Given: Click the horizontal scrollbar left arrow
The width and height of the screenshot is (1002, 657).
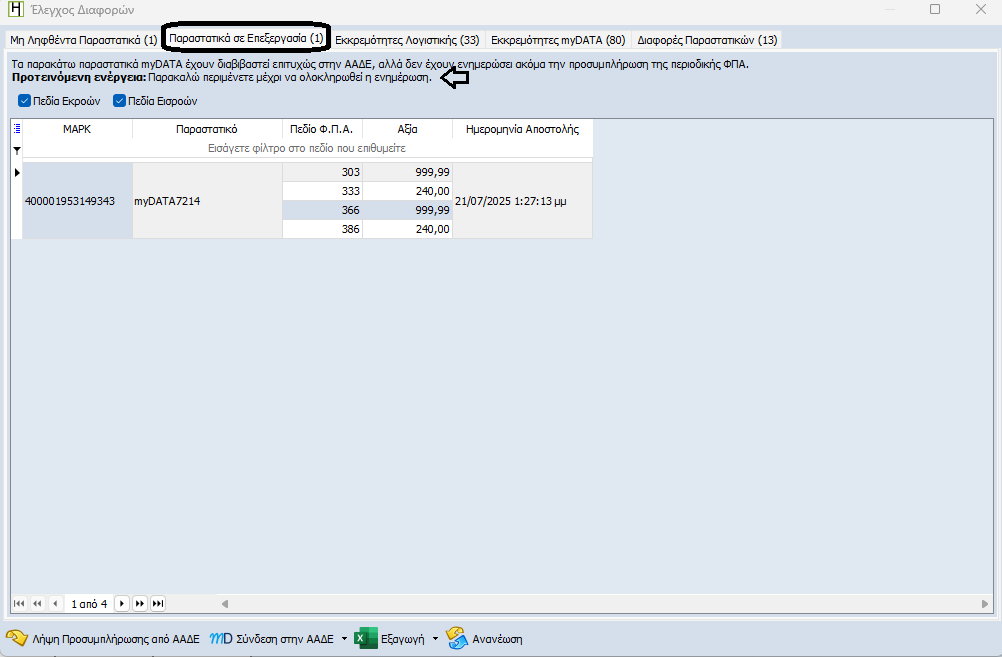Looking at the screenshot, I should (x=225, y=603).
